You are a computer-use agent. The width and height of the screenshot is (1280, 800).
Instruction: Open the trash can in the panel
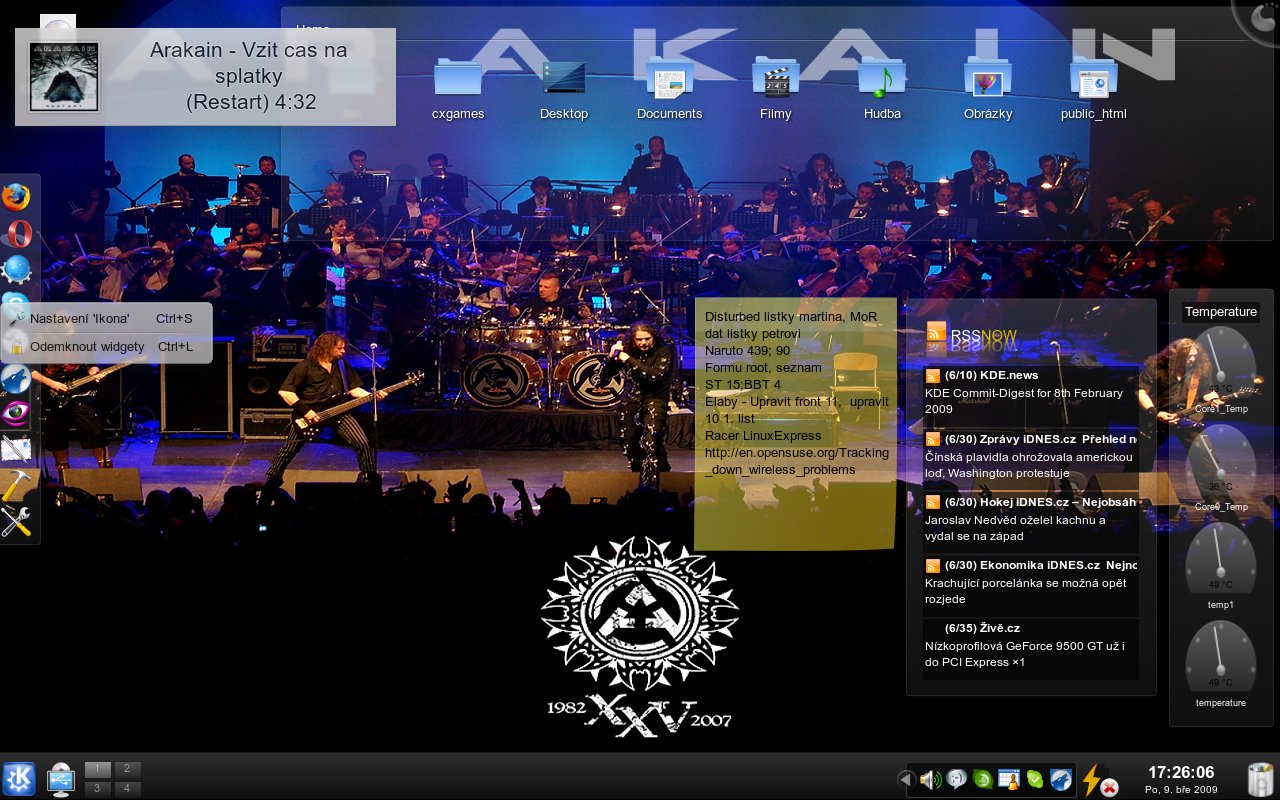point(1260,780)
